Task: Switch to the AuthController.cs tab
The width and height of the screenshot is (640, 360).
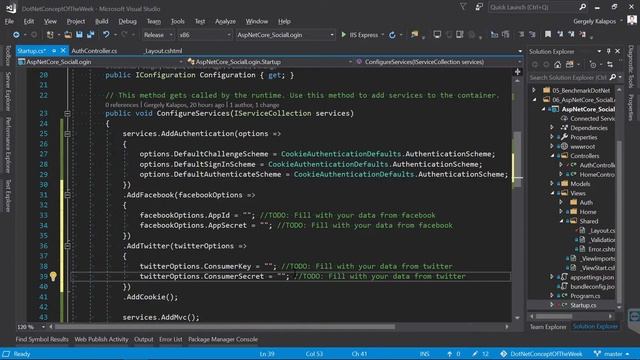Action: 94,51
